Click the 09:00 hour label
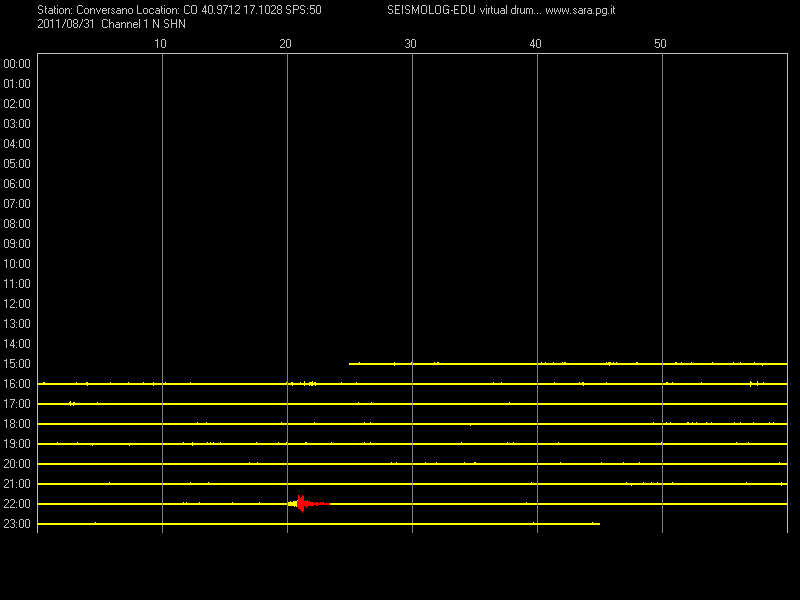 [17, 244]
